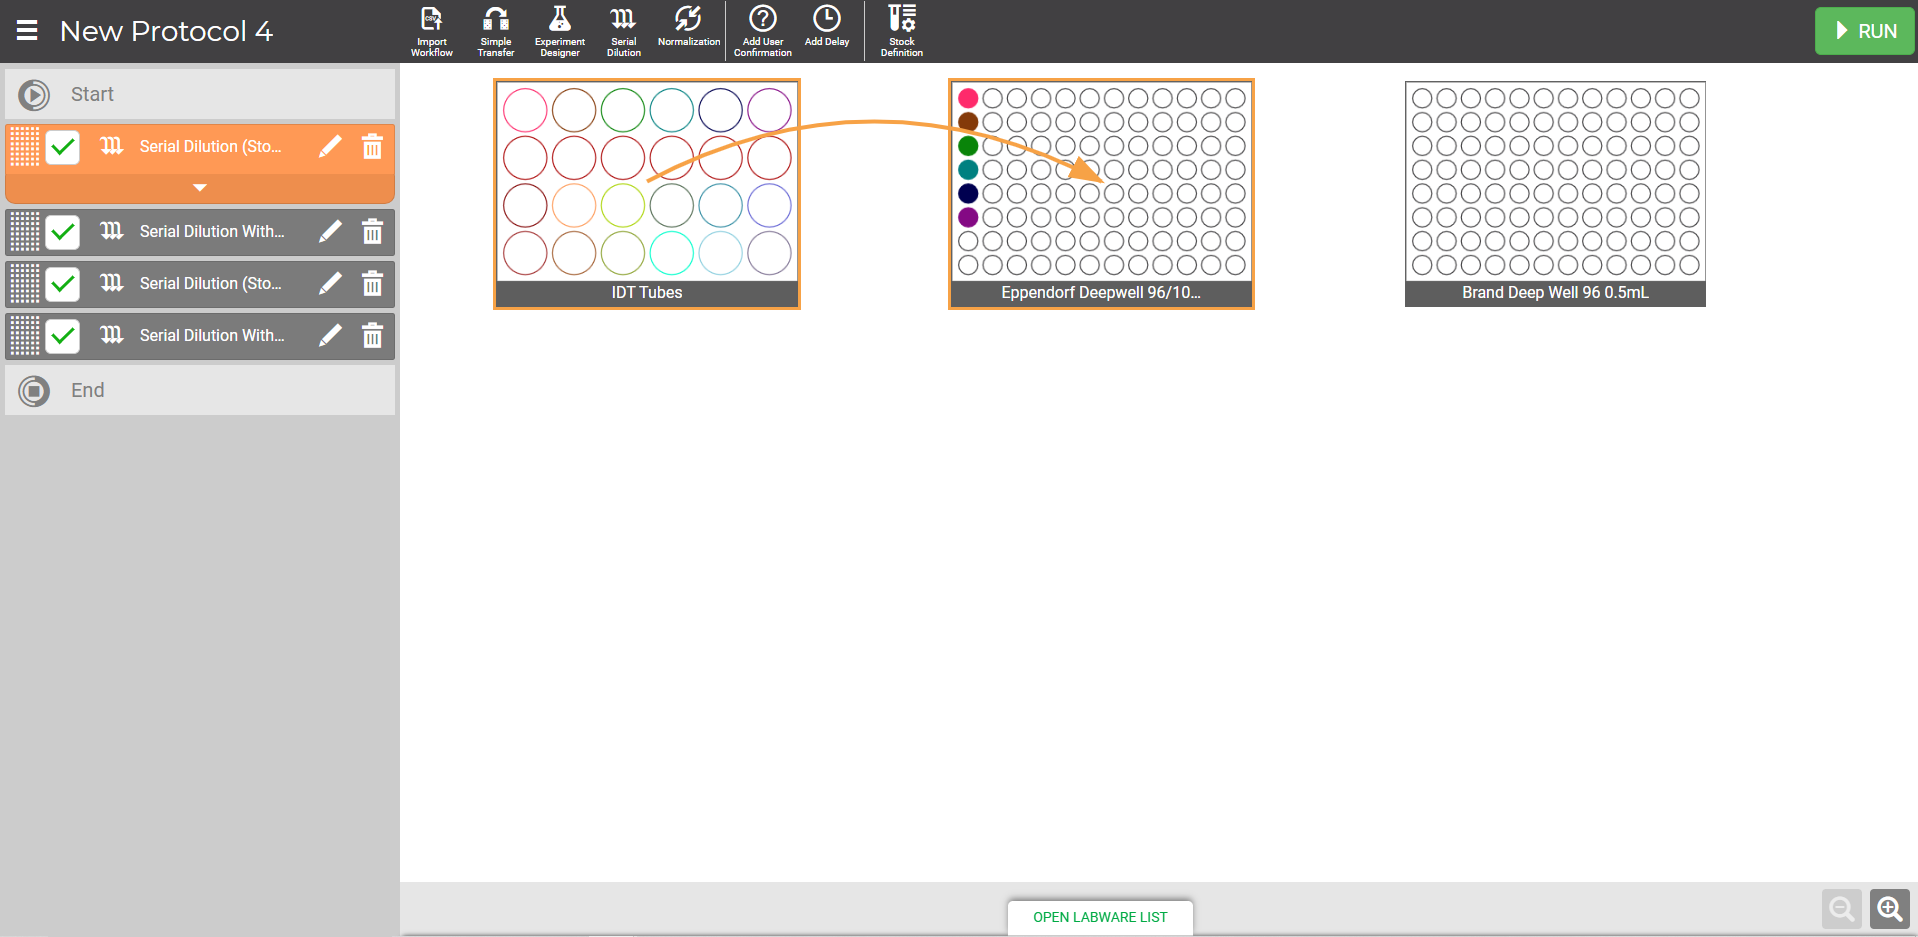
Task: Click drag handle of last Serial Dilution step
Action: click(x=25, y=336)
